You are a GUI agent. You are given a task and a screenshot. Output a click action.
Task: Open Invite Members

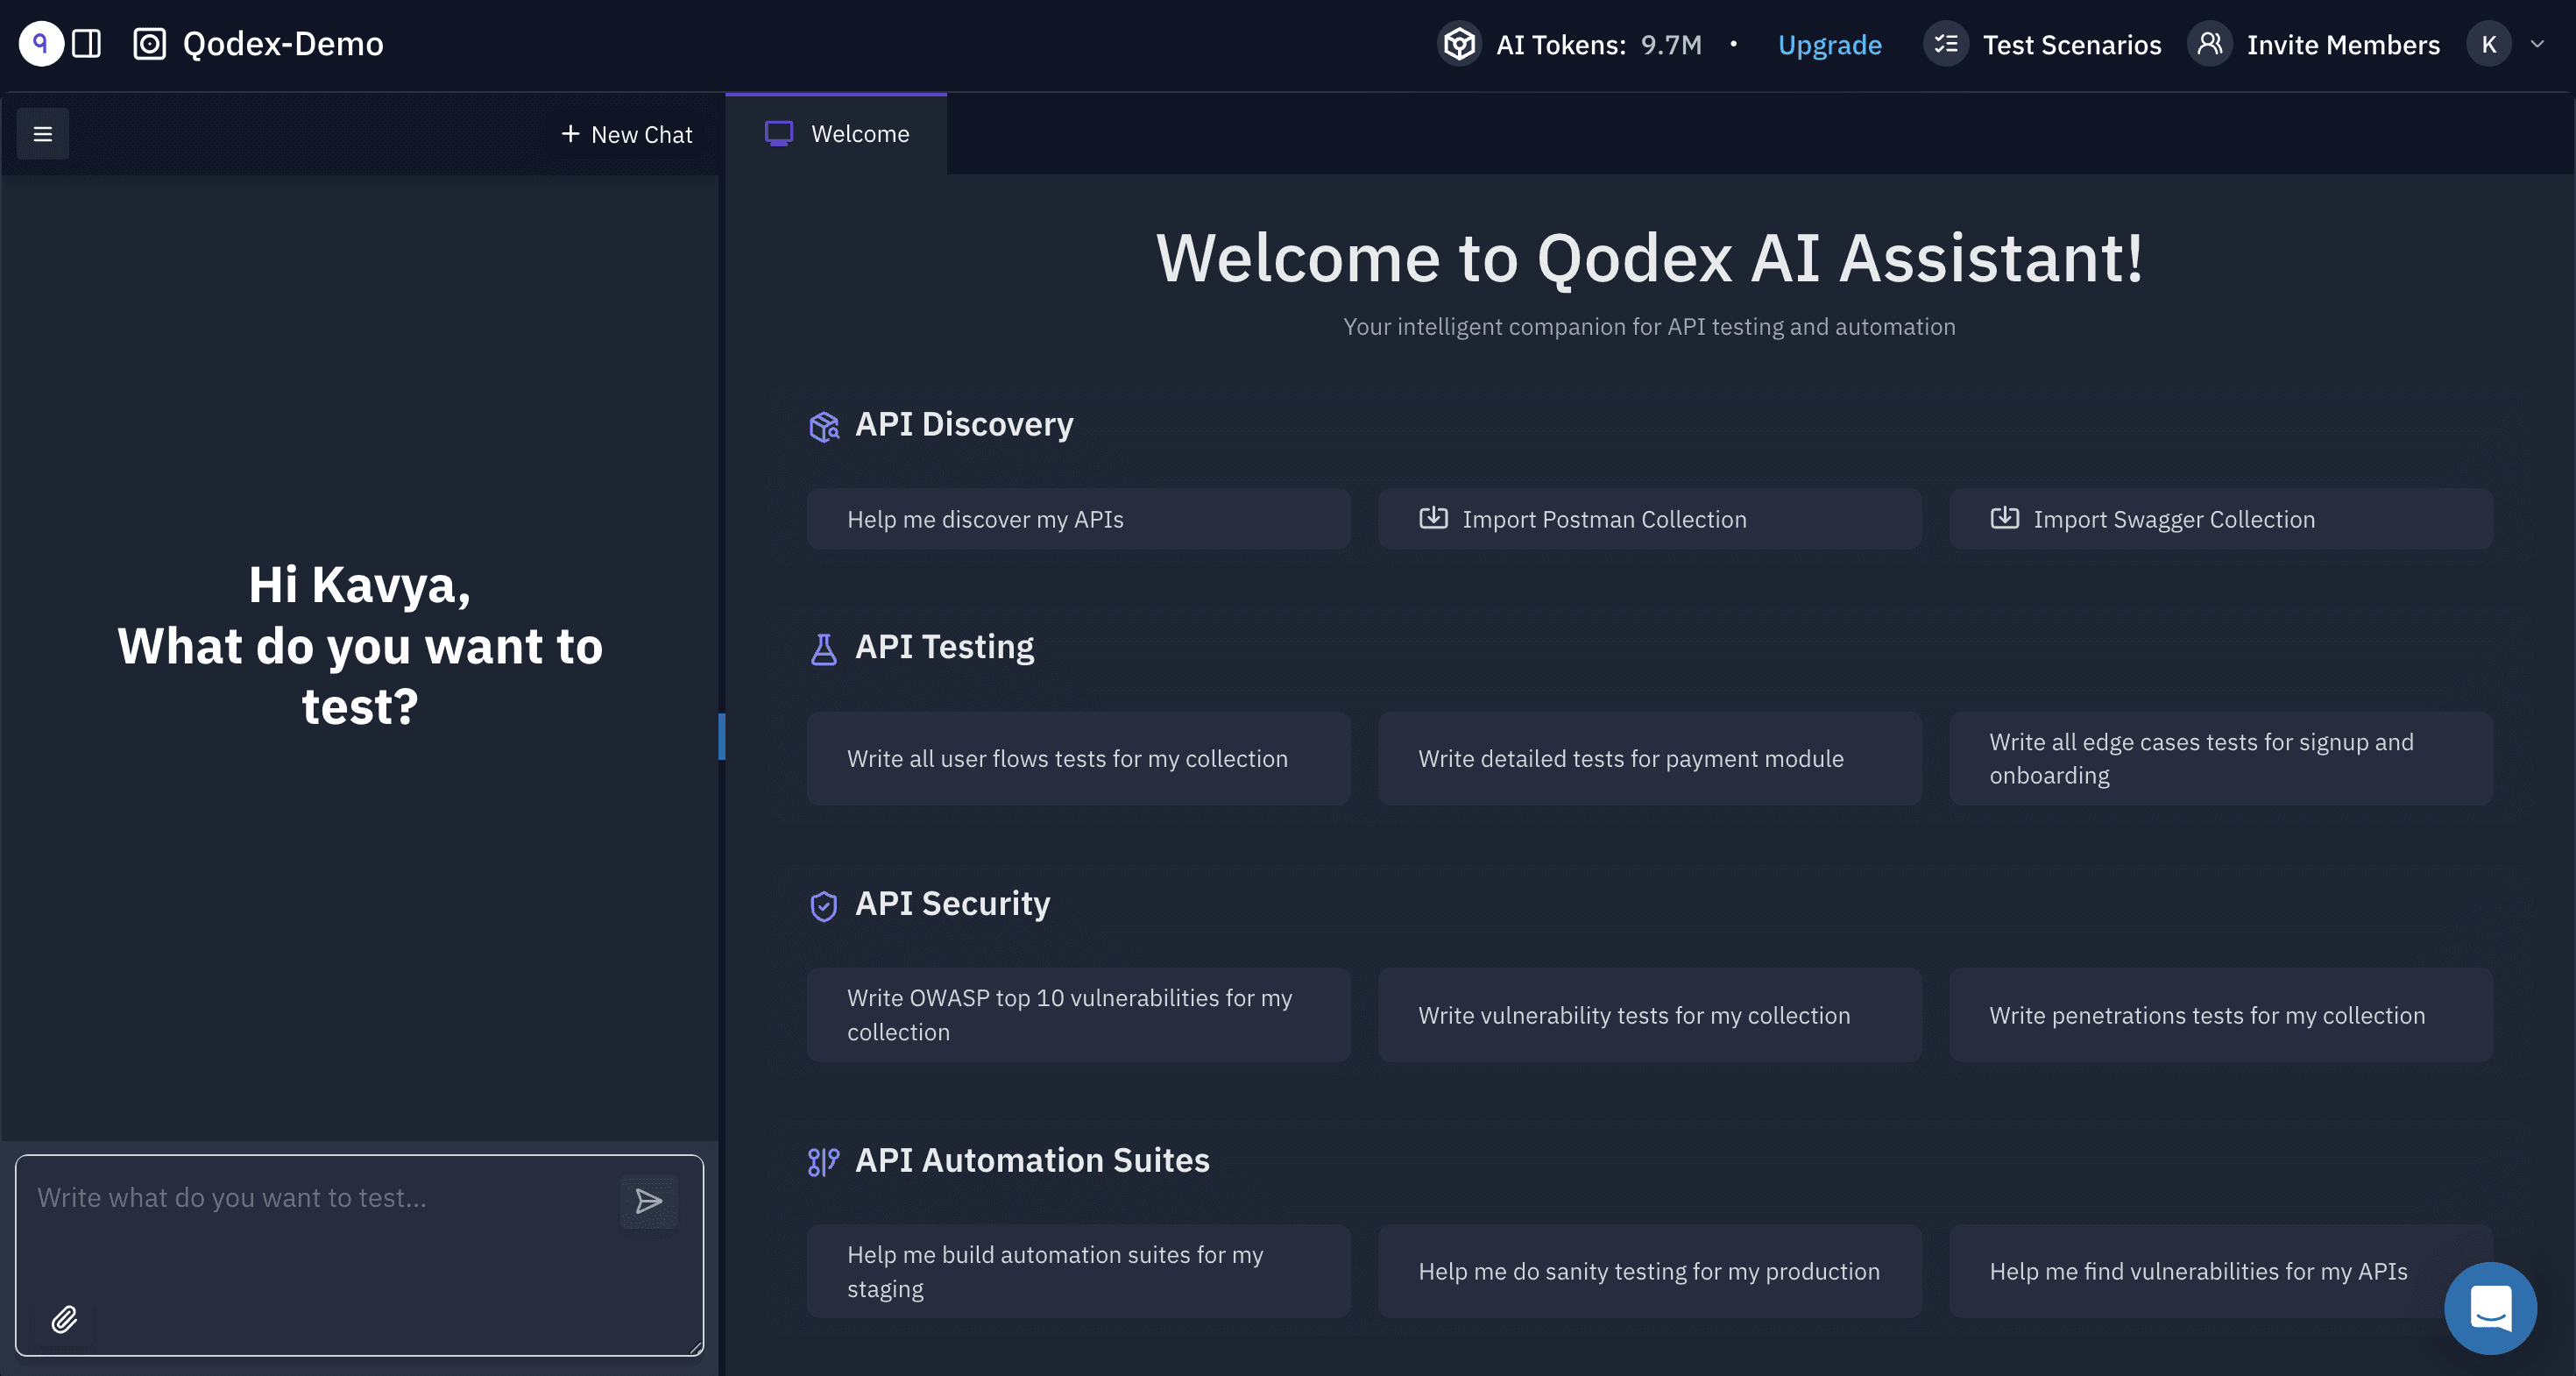2343,45
